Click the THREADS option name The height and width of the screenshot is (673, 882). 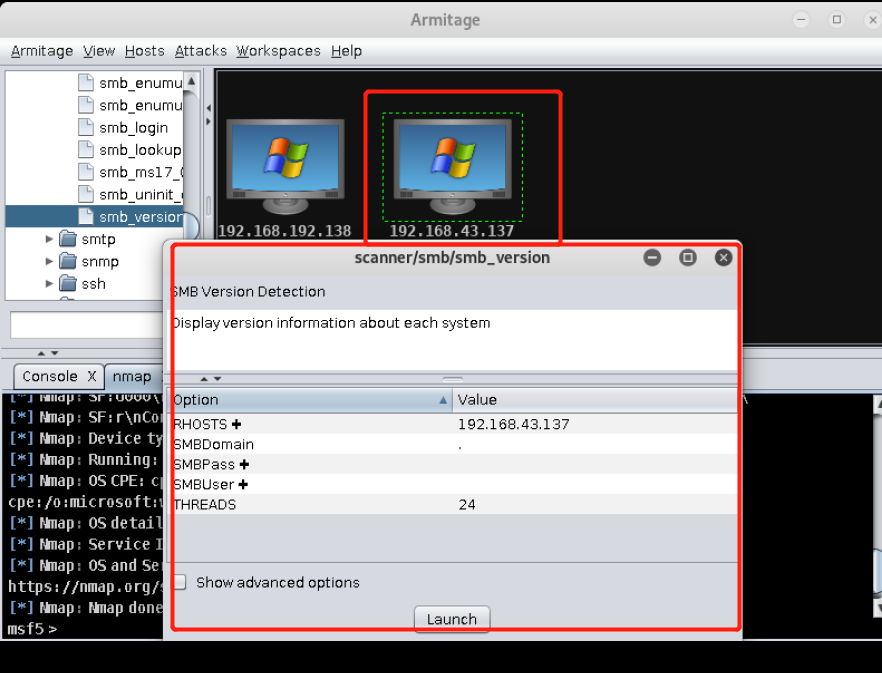click(x=205, y=504)
